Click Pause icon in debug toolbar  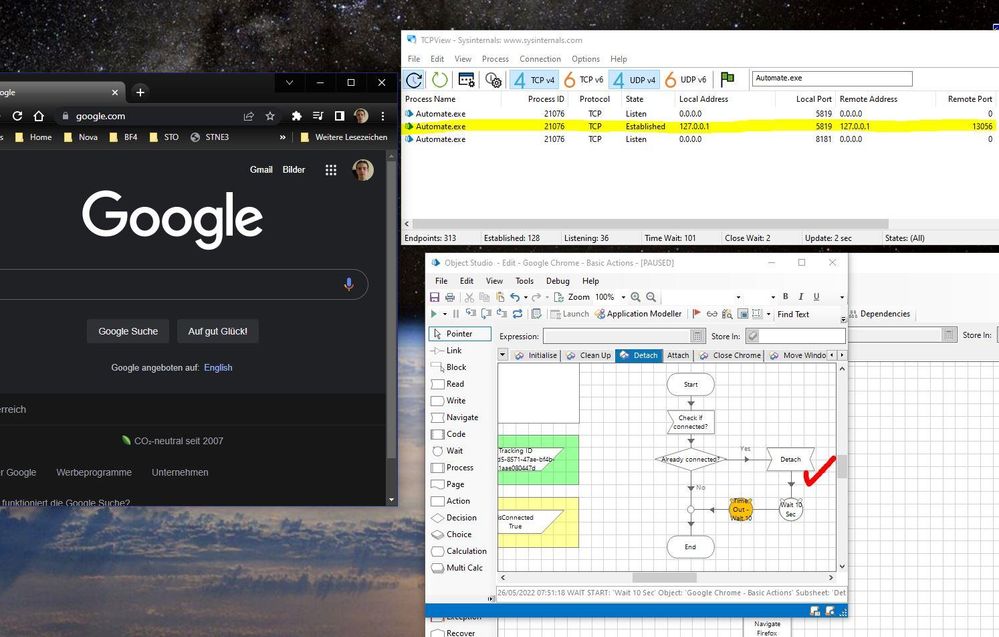click(x=456, y=313)
